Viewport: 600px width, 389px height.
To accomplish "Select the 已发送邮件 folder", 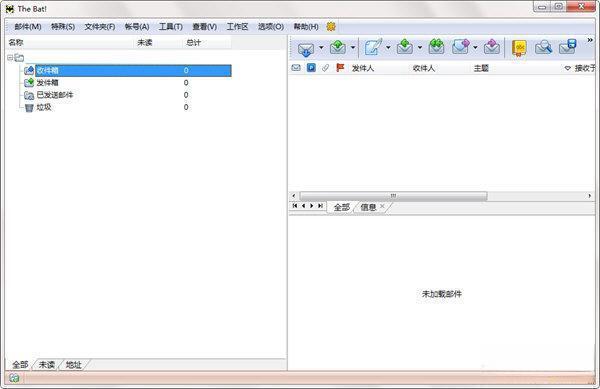I will point(55,95).
